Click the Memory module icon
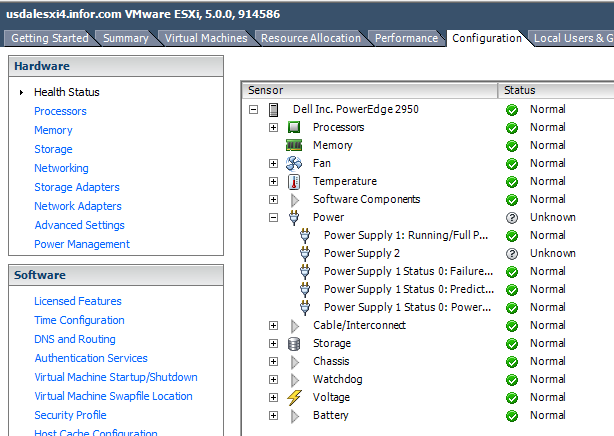The height and width of the screenshot is (436, 614). 294,145
